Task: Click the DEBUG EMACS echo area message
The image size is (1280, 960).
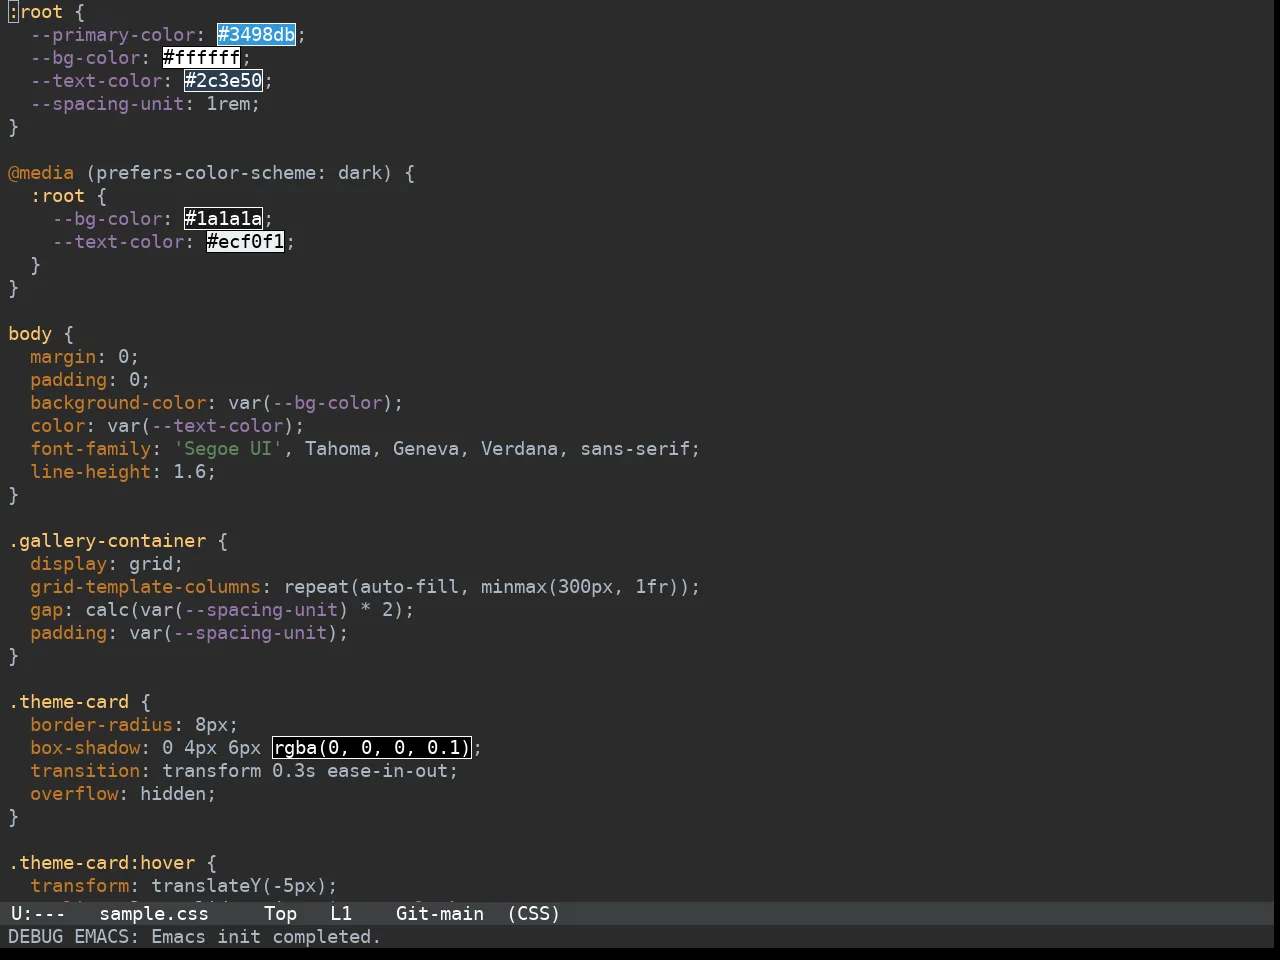Action: (194, 937)
